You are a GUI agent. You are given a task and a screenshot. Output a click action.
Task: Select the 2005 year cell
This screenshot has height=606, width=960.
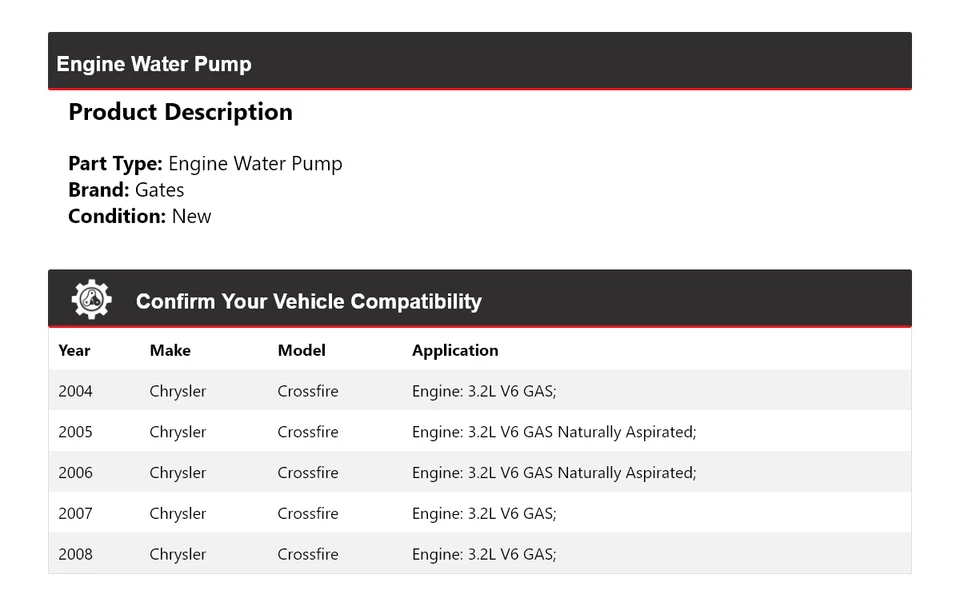tap(75, 432)
